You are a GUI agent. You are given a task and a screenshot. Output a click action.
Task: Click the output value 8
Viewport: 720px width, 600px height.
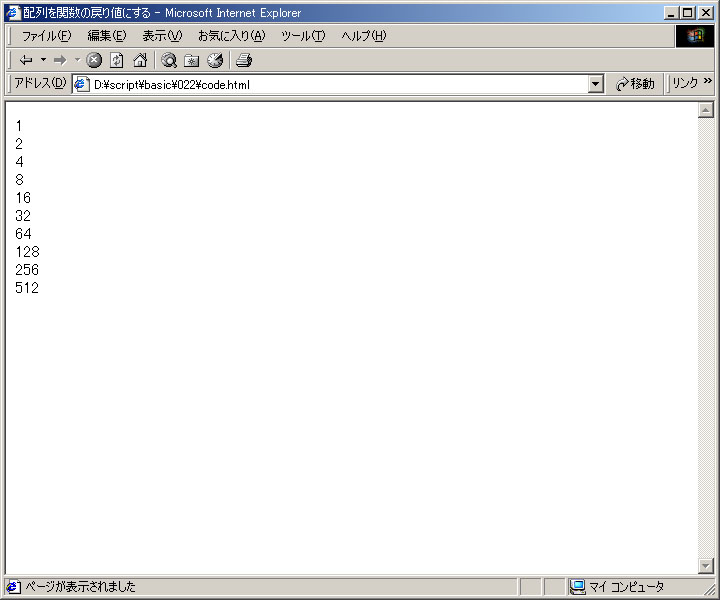tap(19, 179)
